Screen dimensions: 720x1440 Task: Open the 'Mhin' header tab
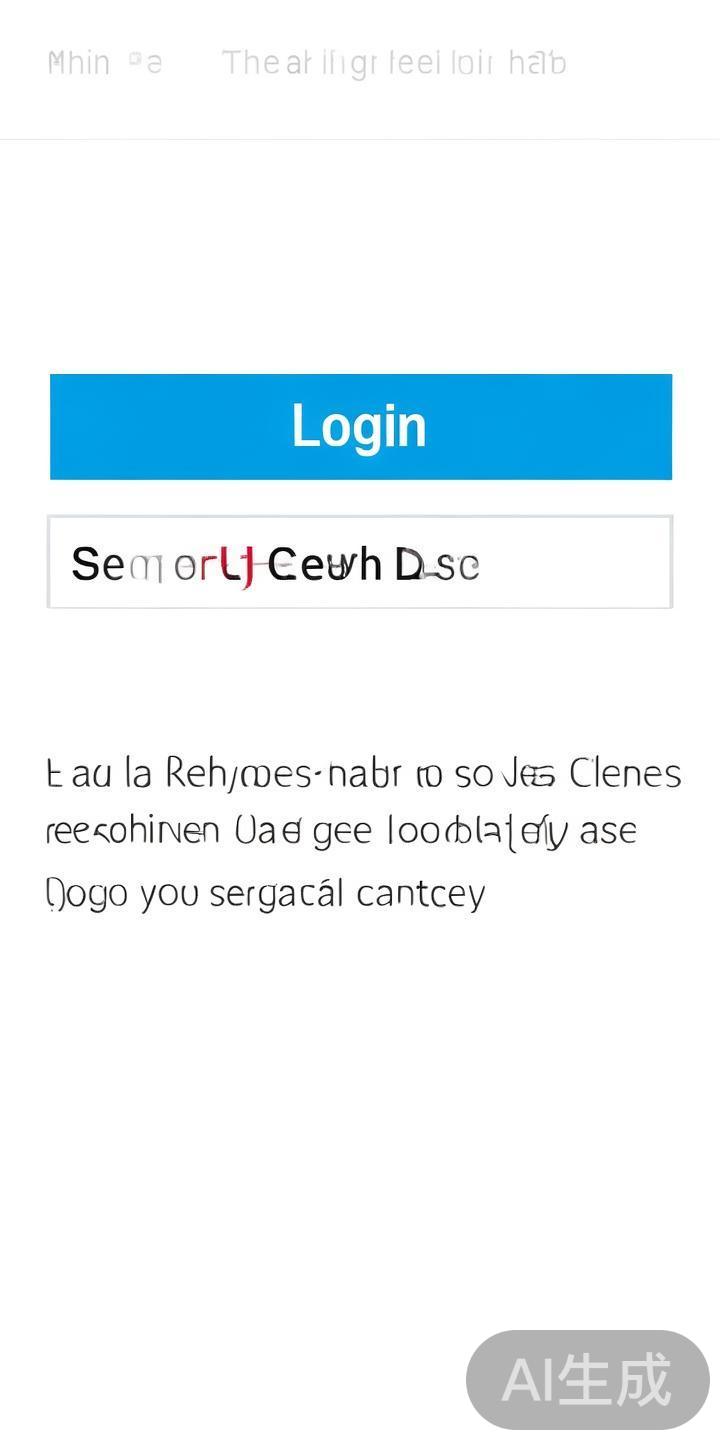(x=79, y=63)
